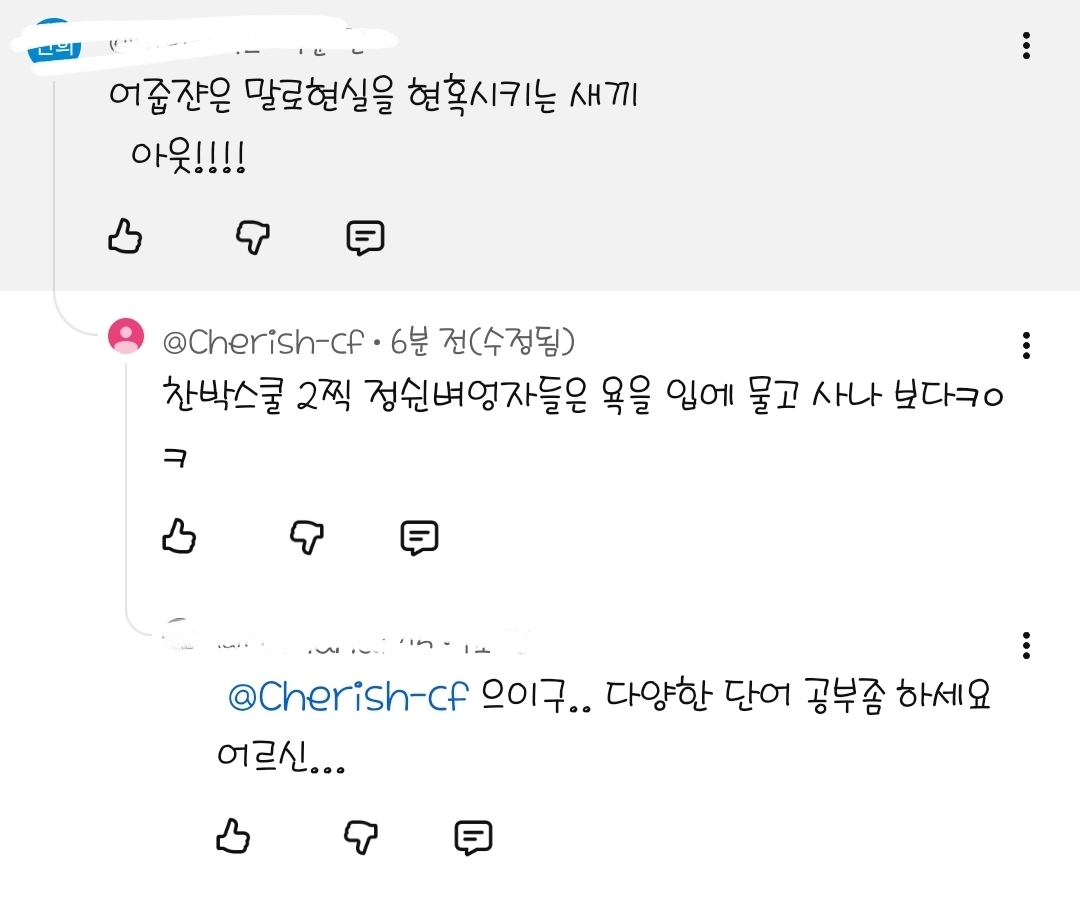
Task: Open the options menu for the @Cherish-cf reply
Action: (x=1026, y=346)
